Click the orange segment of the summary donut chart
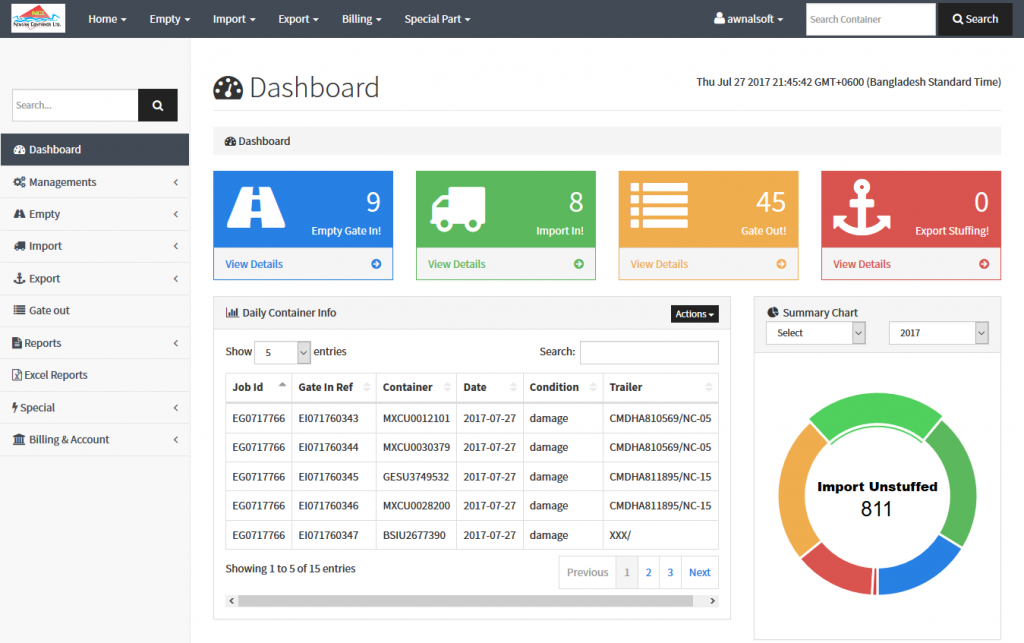This screenshot has height=643, width=1024. tap(792, 492)
